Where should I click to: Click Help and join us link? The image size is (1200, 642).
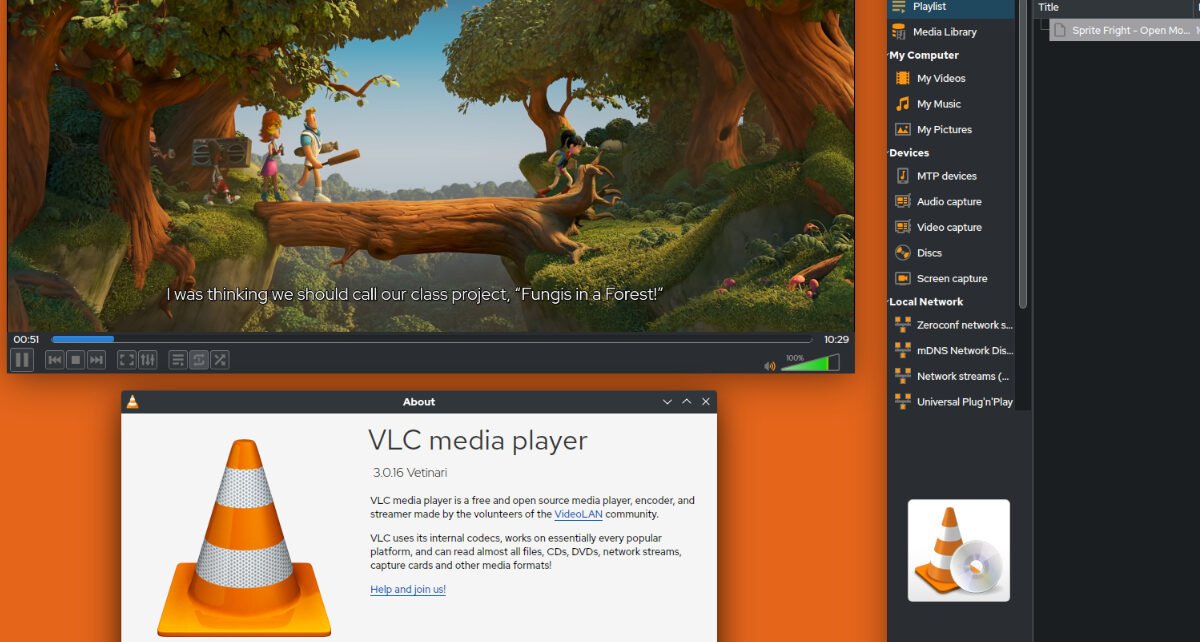tap(408, 590)
